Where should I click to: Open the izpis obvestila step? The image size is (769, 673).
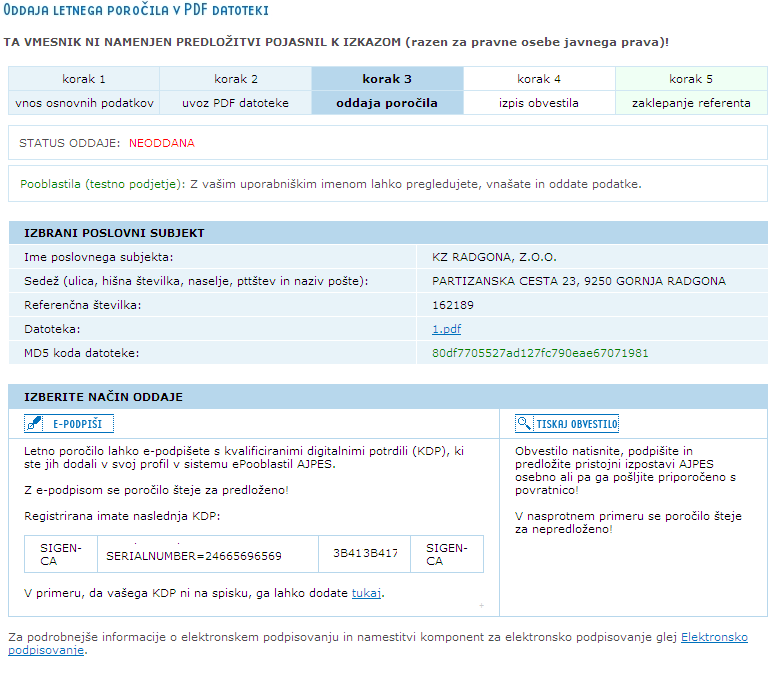click(x=539, y=103)
